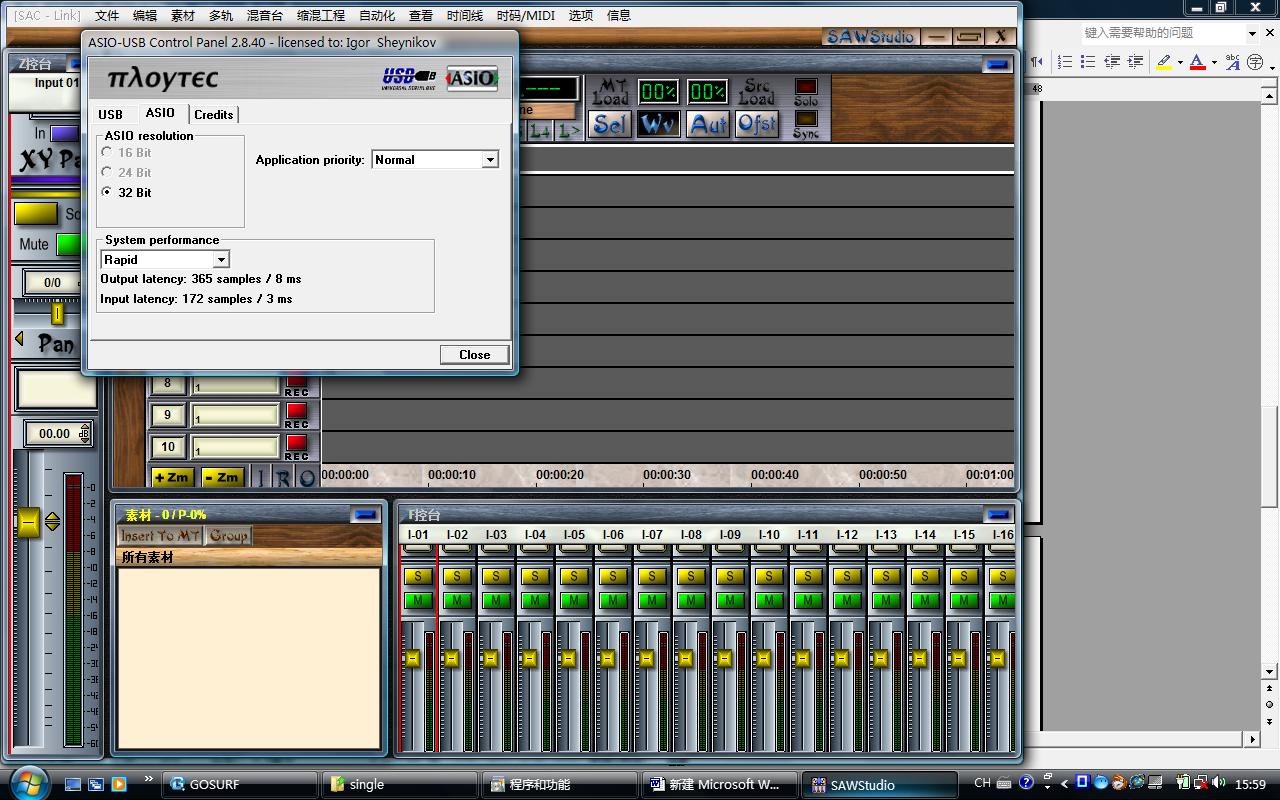Open the 素材 menu
The image size is (1280, 800).
click(x=183, y=15)
